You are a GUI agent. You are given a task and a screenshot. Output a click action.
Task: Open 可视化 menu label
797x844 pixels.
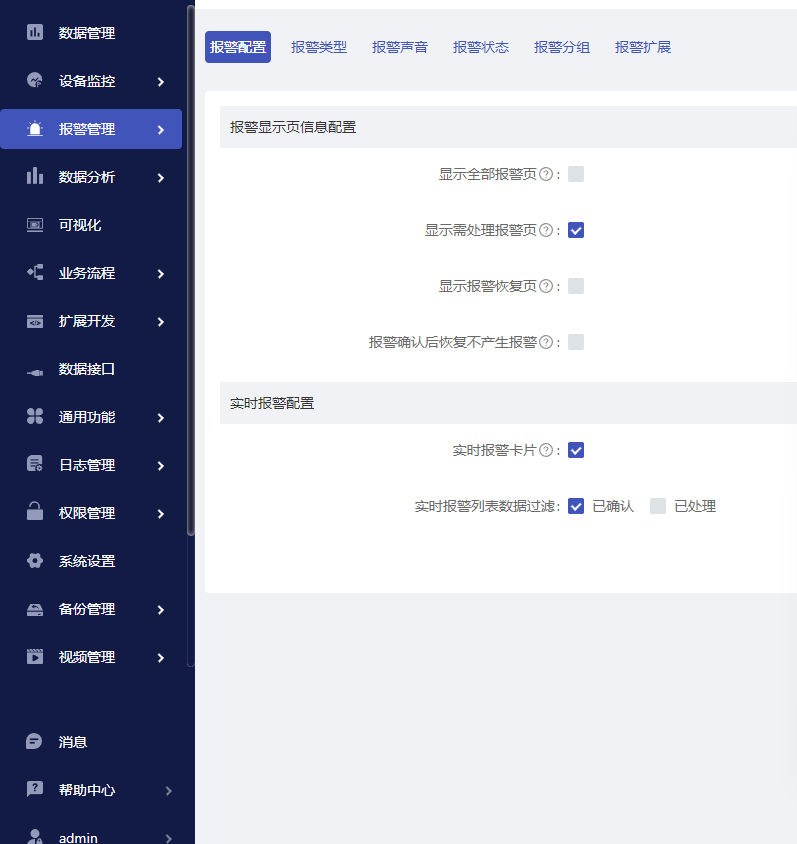tap(80, 225)
